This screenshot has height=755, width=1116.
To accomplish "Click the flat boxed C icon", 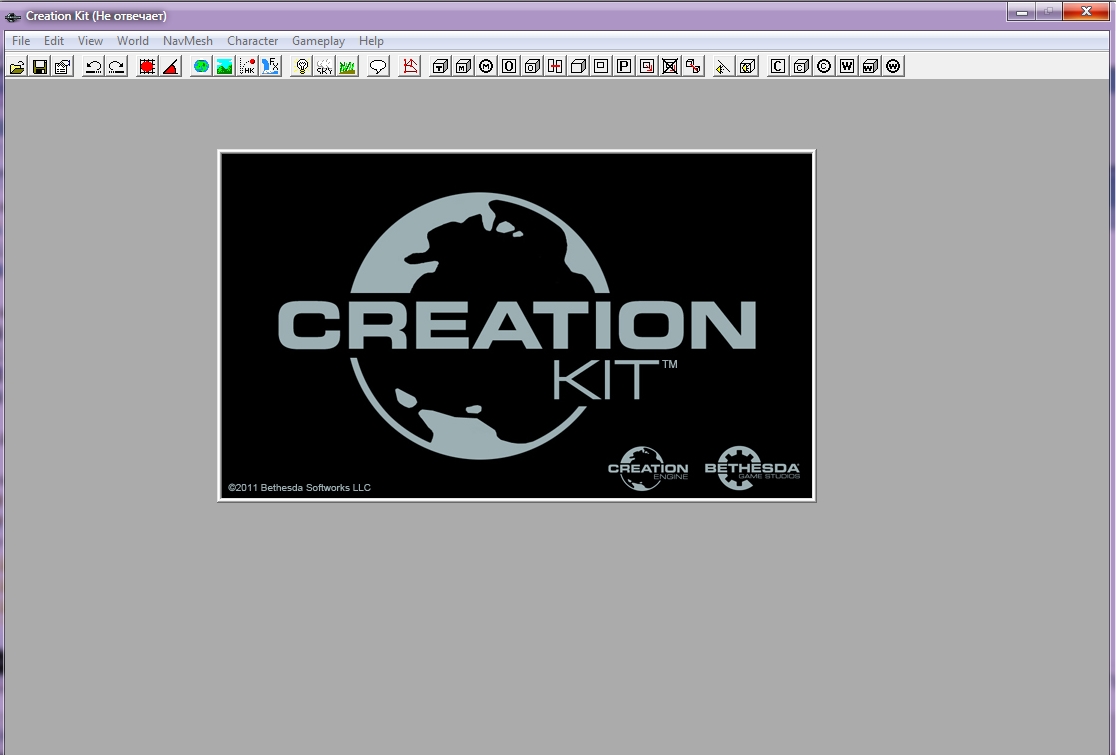I will [778, 67].
